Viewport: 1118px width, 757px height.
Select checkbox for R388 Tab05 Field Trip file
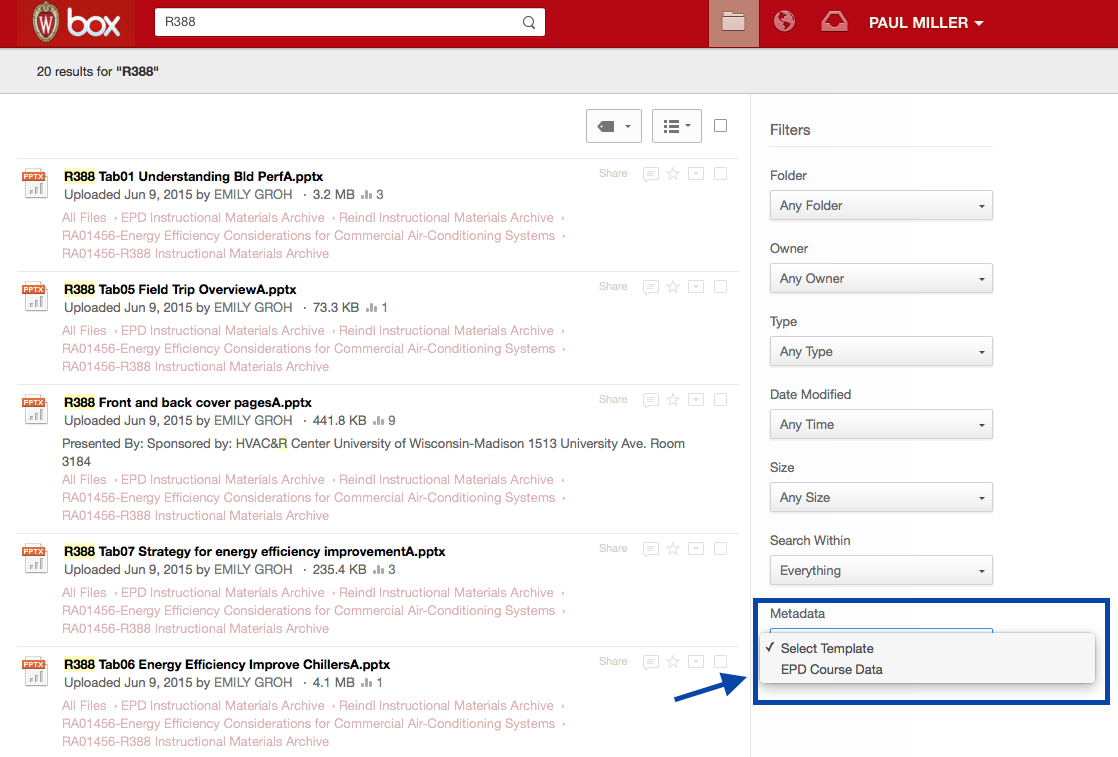click(x=721, y=287)
